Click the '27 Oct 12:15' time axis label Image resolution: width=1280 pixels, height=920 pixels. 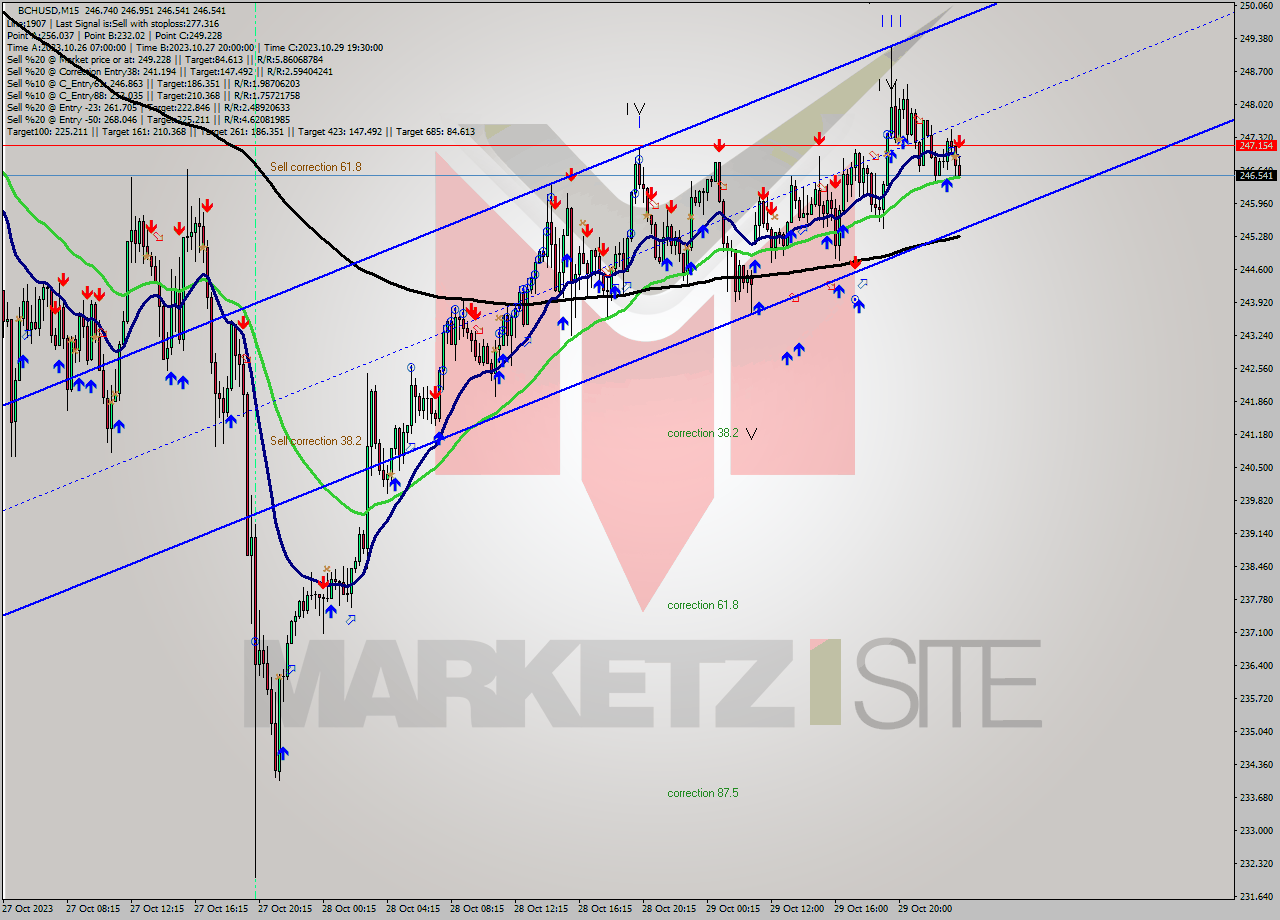[157, 910]
